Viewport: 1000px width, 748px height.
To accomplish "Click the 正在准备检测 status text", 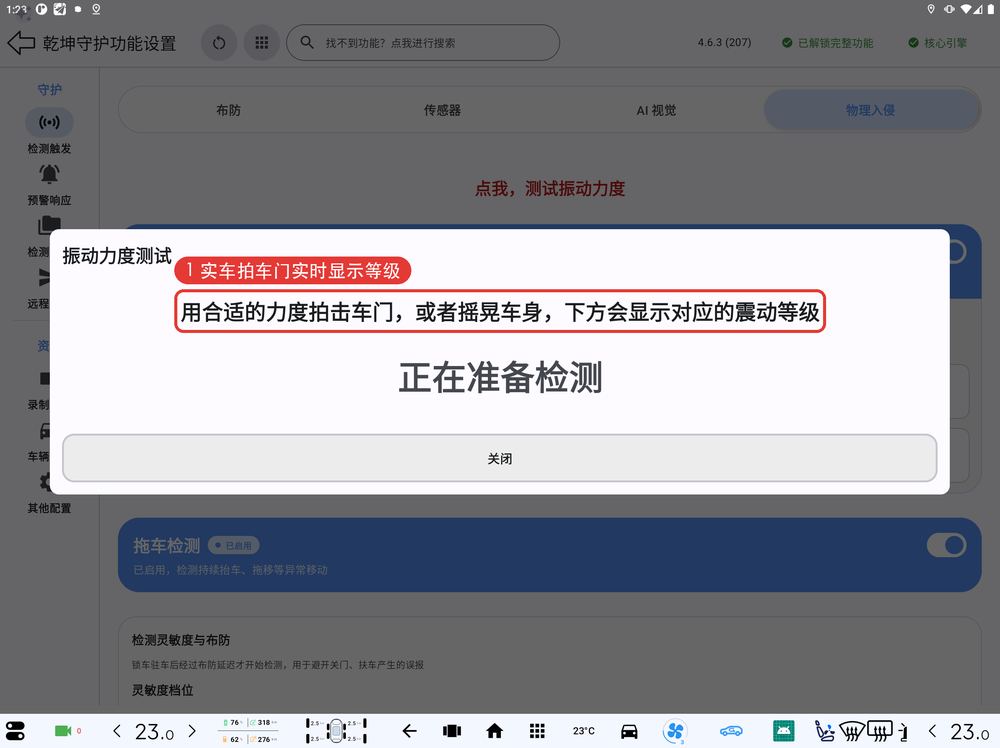I will coord(500,378).
